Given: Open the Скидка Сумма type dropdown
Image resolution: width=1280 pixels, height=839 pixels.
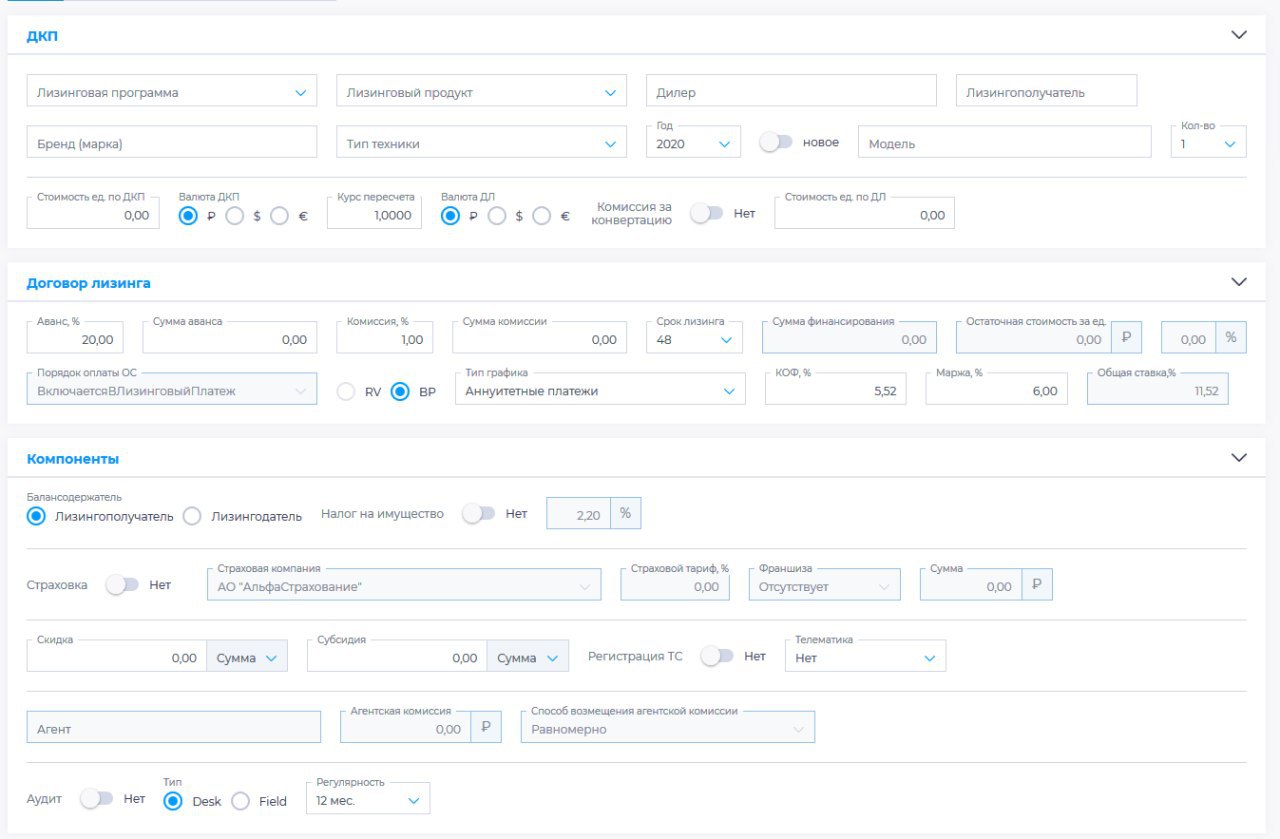Looking at the screenshot, I should click(247, 658).
